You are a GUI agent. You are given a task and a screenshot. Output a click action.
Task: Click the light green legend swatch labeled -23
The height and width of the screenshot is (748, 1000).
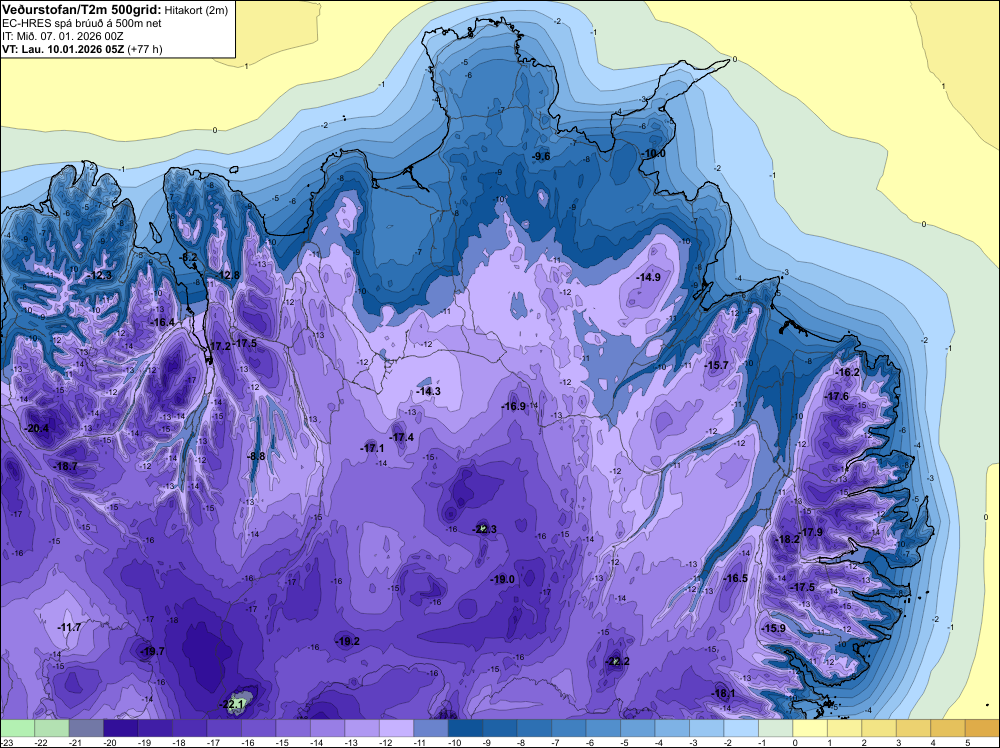(x=17, y=729)
